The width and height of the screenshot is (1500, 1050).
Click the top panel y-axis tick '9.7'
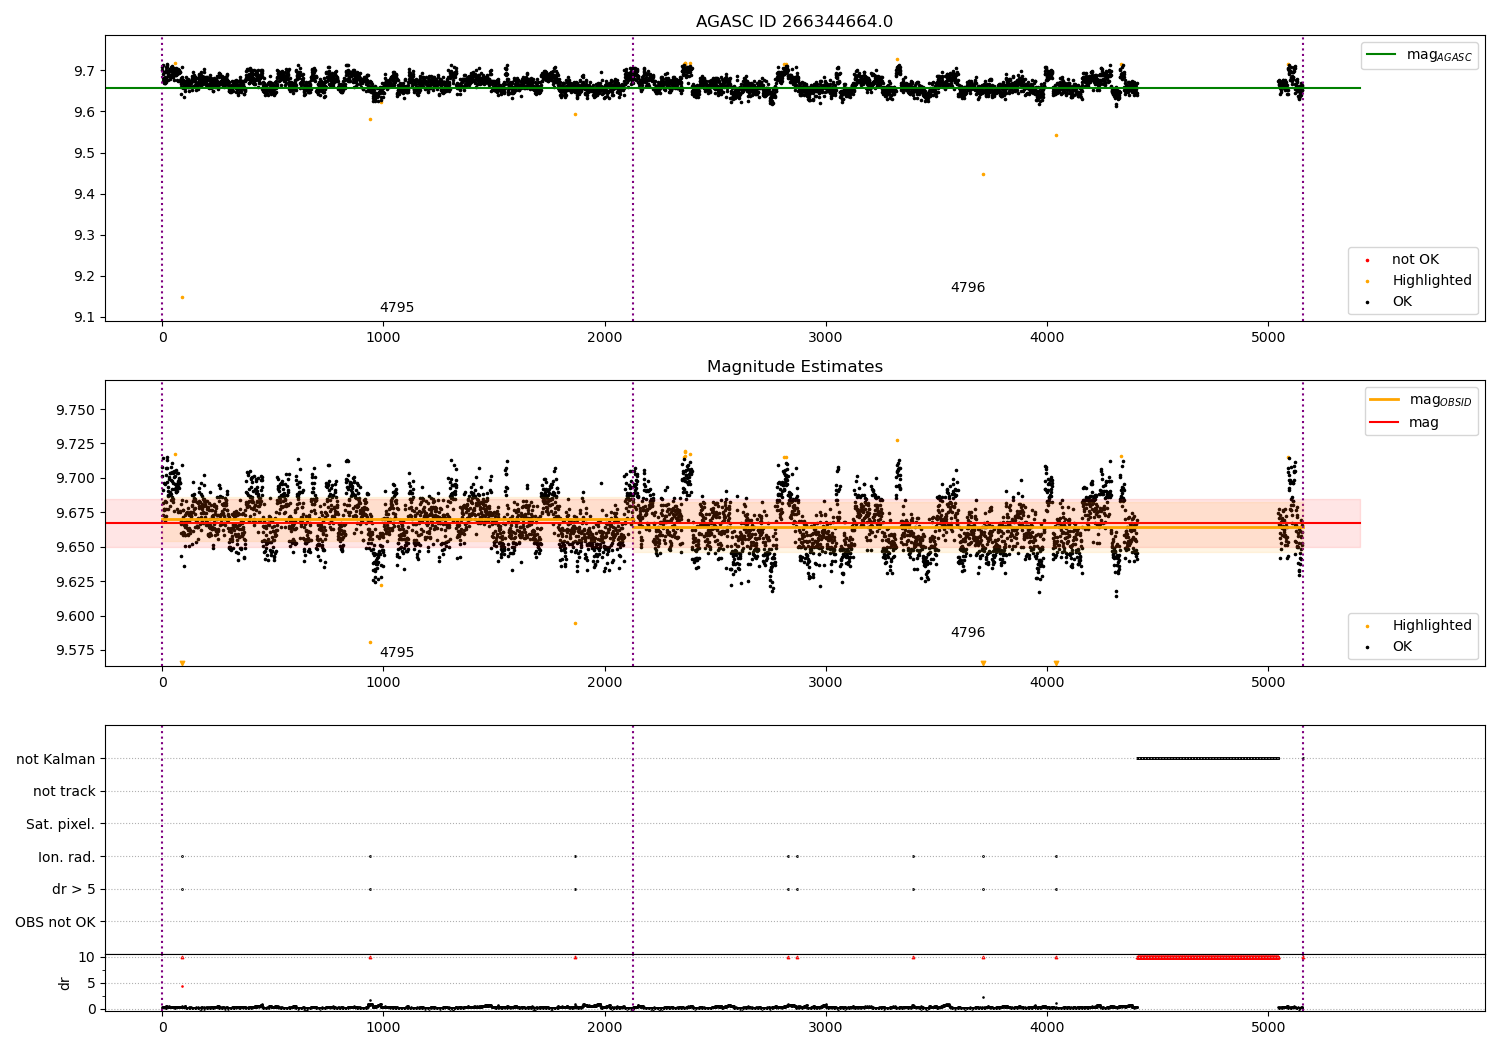click(85, 71)
